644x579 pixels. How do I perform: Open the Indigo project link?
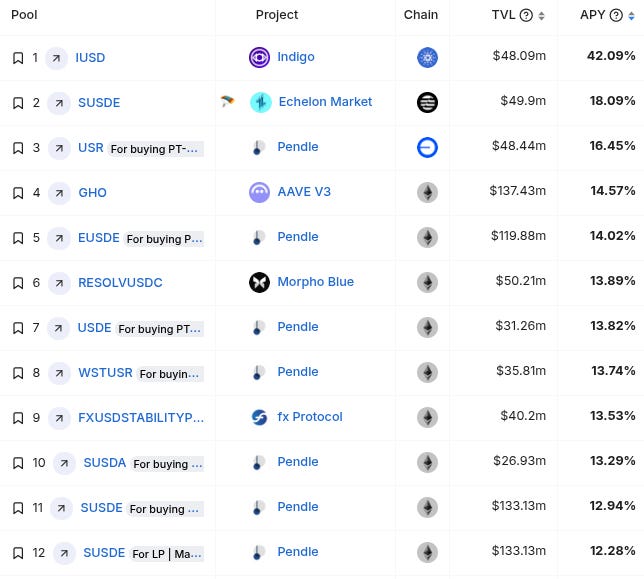[296, 57]
